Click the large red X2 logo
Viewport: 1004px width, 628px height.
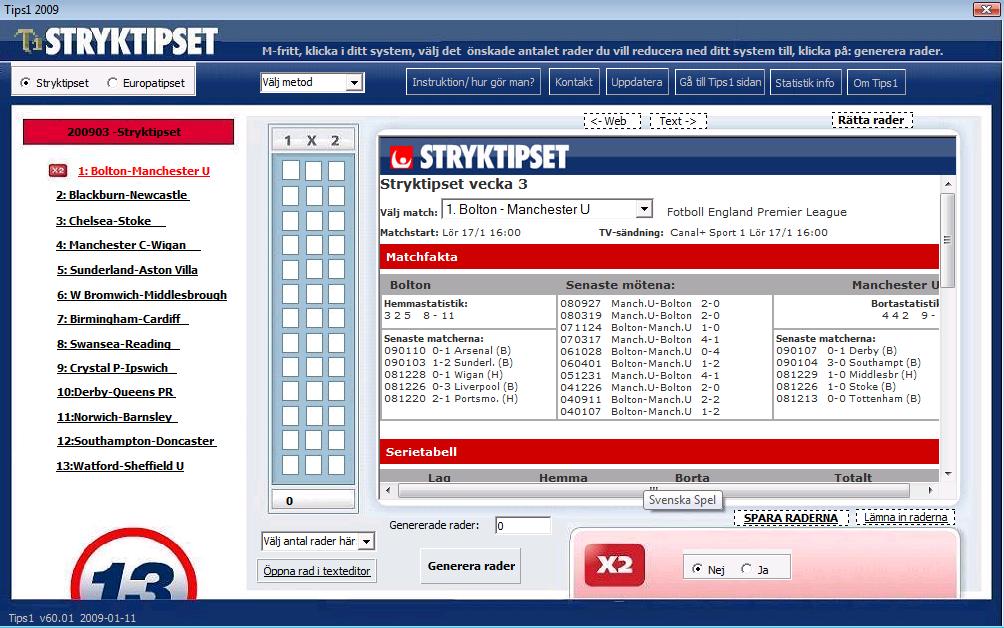pos(615,565)
